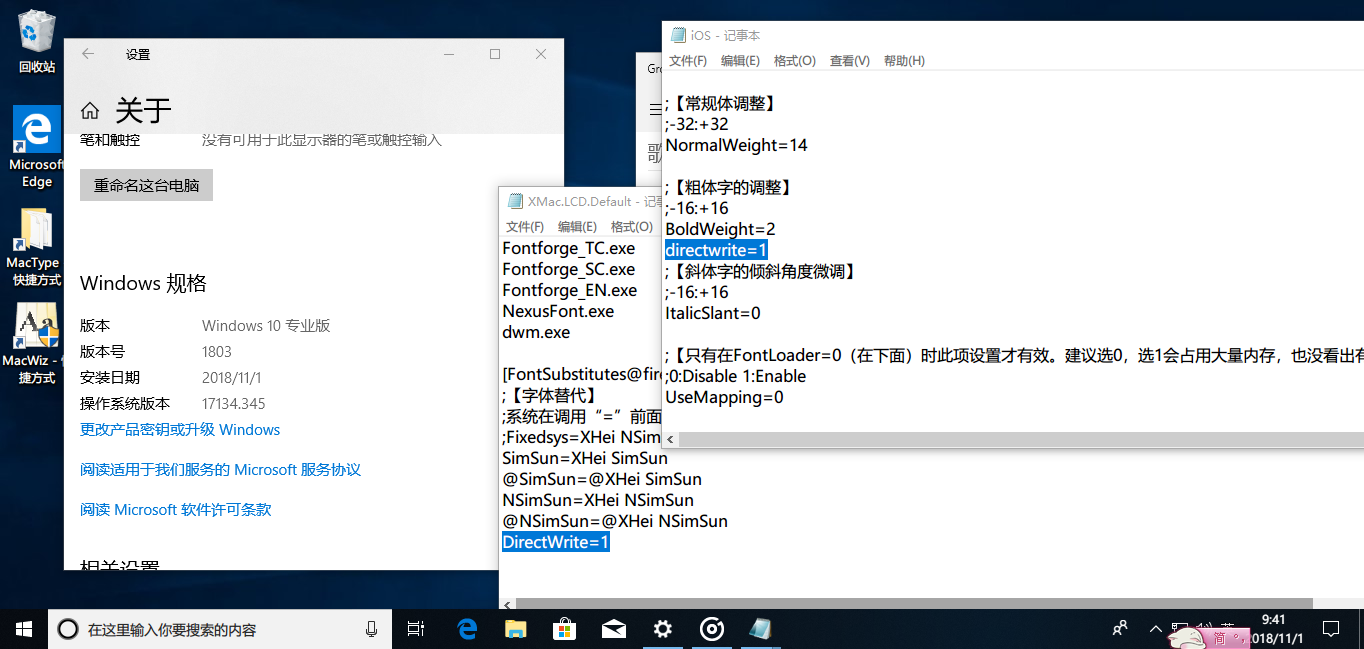Viewport: 1364px width, 649px height.
Task: Open 编辑(E) menu in XMac.LCD.Default notepad
Action: (x=577, y=226)
